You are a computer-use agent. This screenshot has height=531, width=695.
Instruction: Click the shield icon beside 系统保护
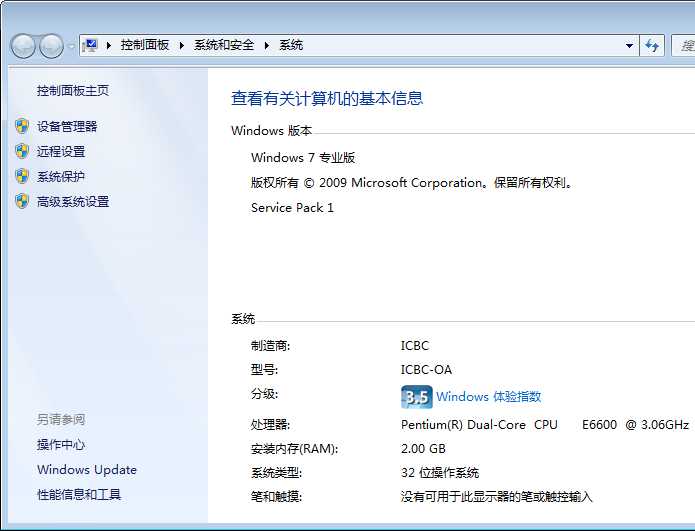22,176
